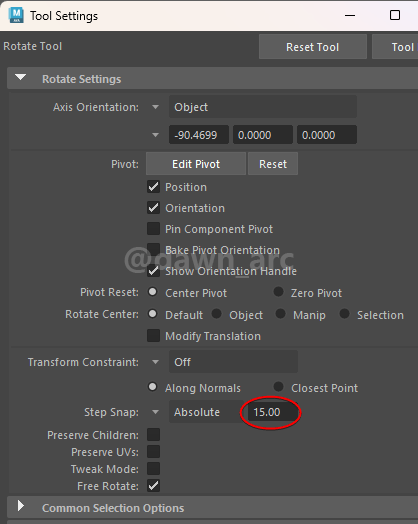418x524 pixels.
Task: Enable the Modify Translation checkbox
Action: pyautogui.click(x=153, y=336)
